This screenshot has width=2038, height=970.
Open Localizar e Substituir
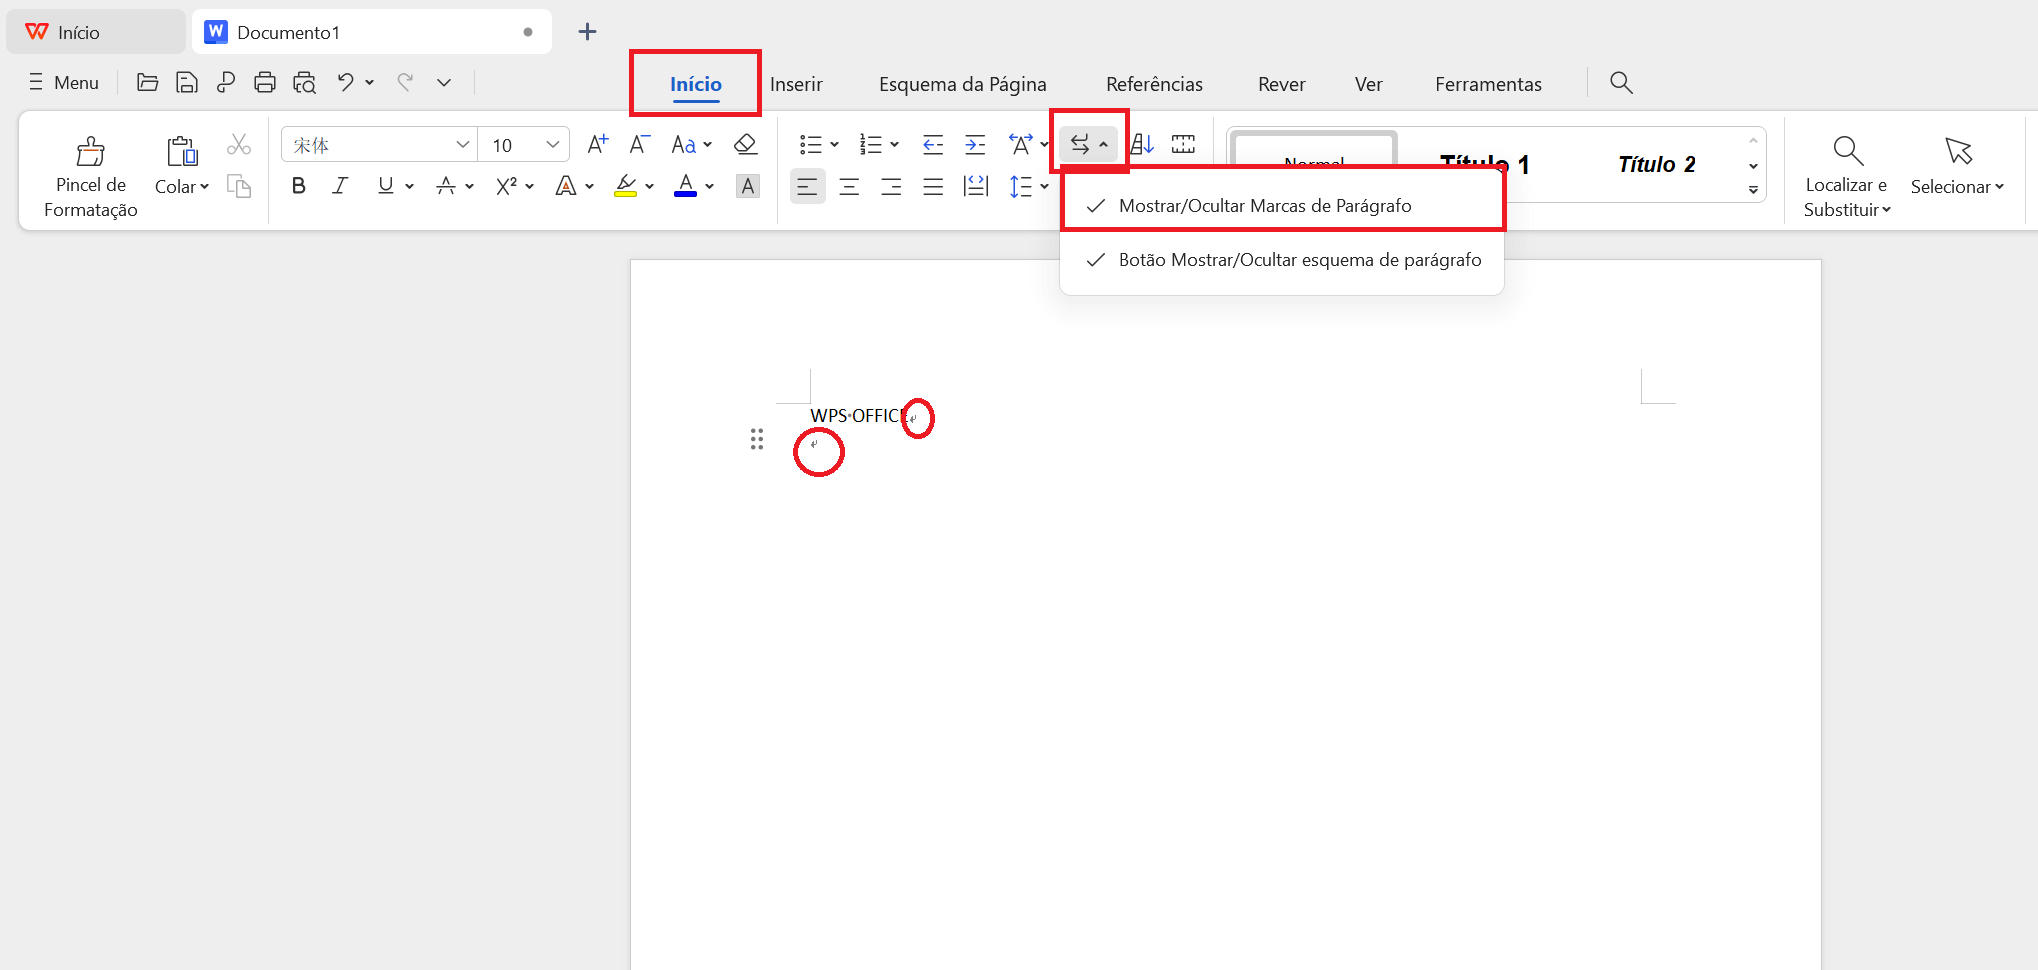1847,175
